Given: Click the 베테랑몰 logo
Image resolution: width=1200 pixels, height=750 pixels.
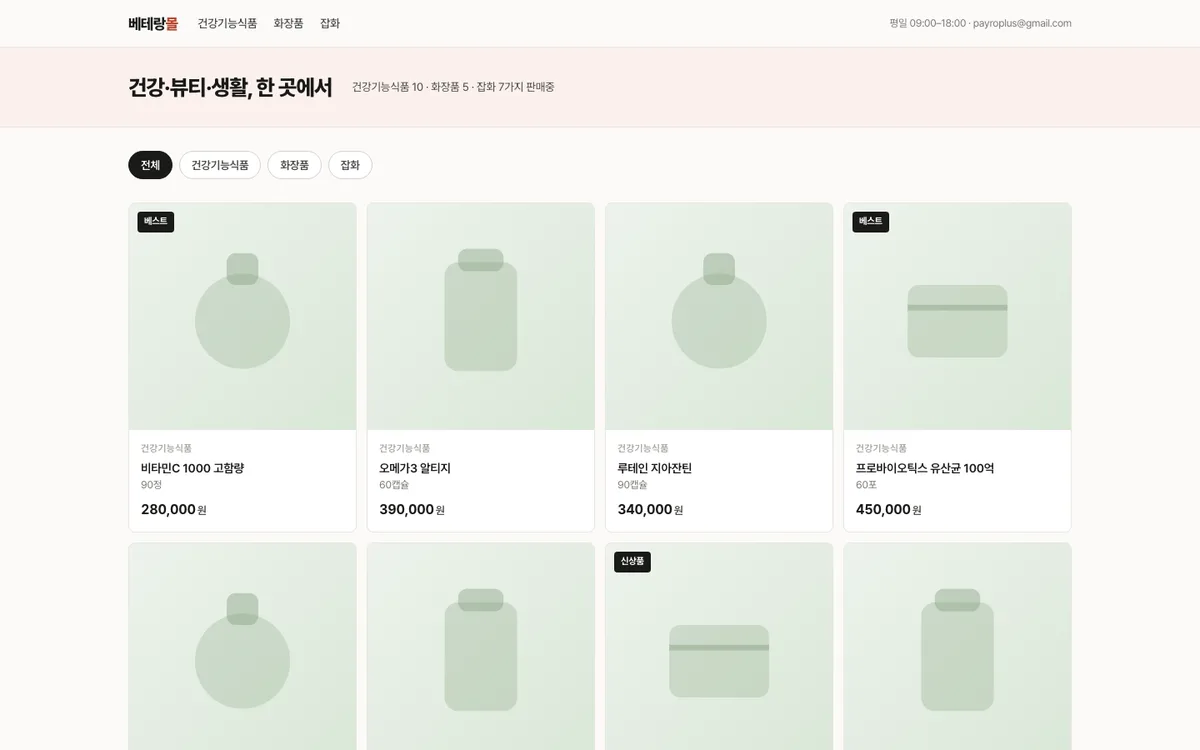Looking at the screenshot, I should (x=153, y=23).
